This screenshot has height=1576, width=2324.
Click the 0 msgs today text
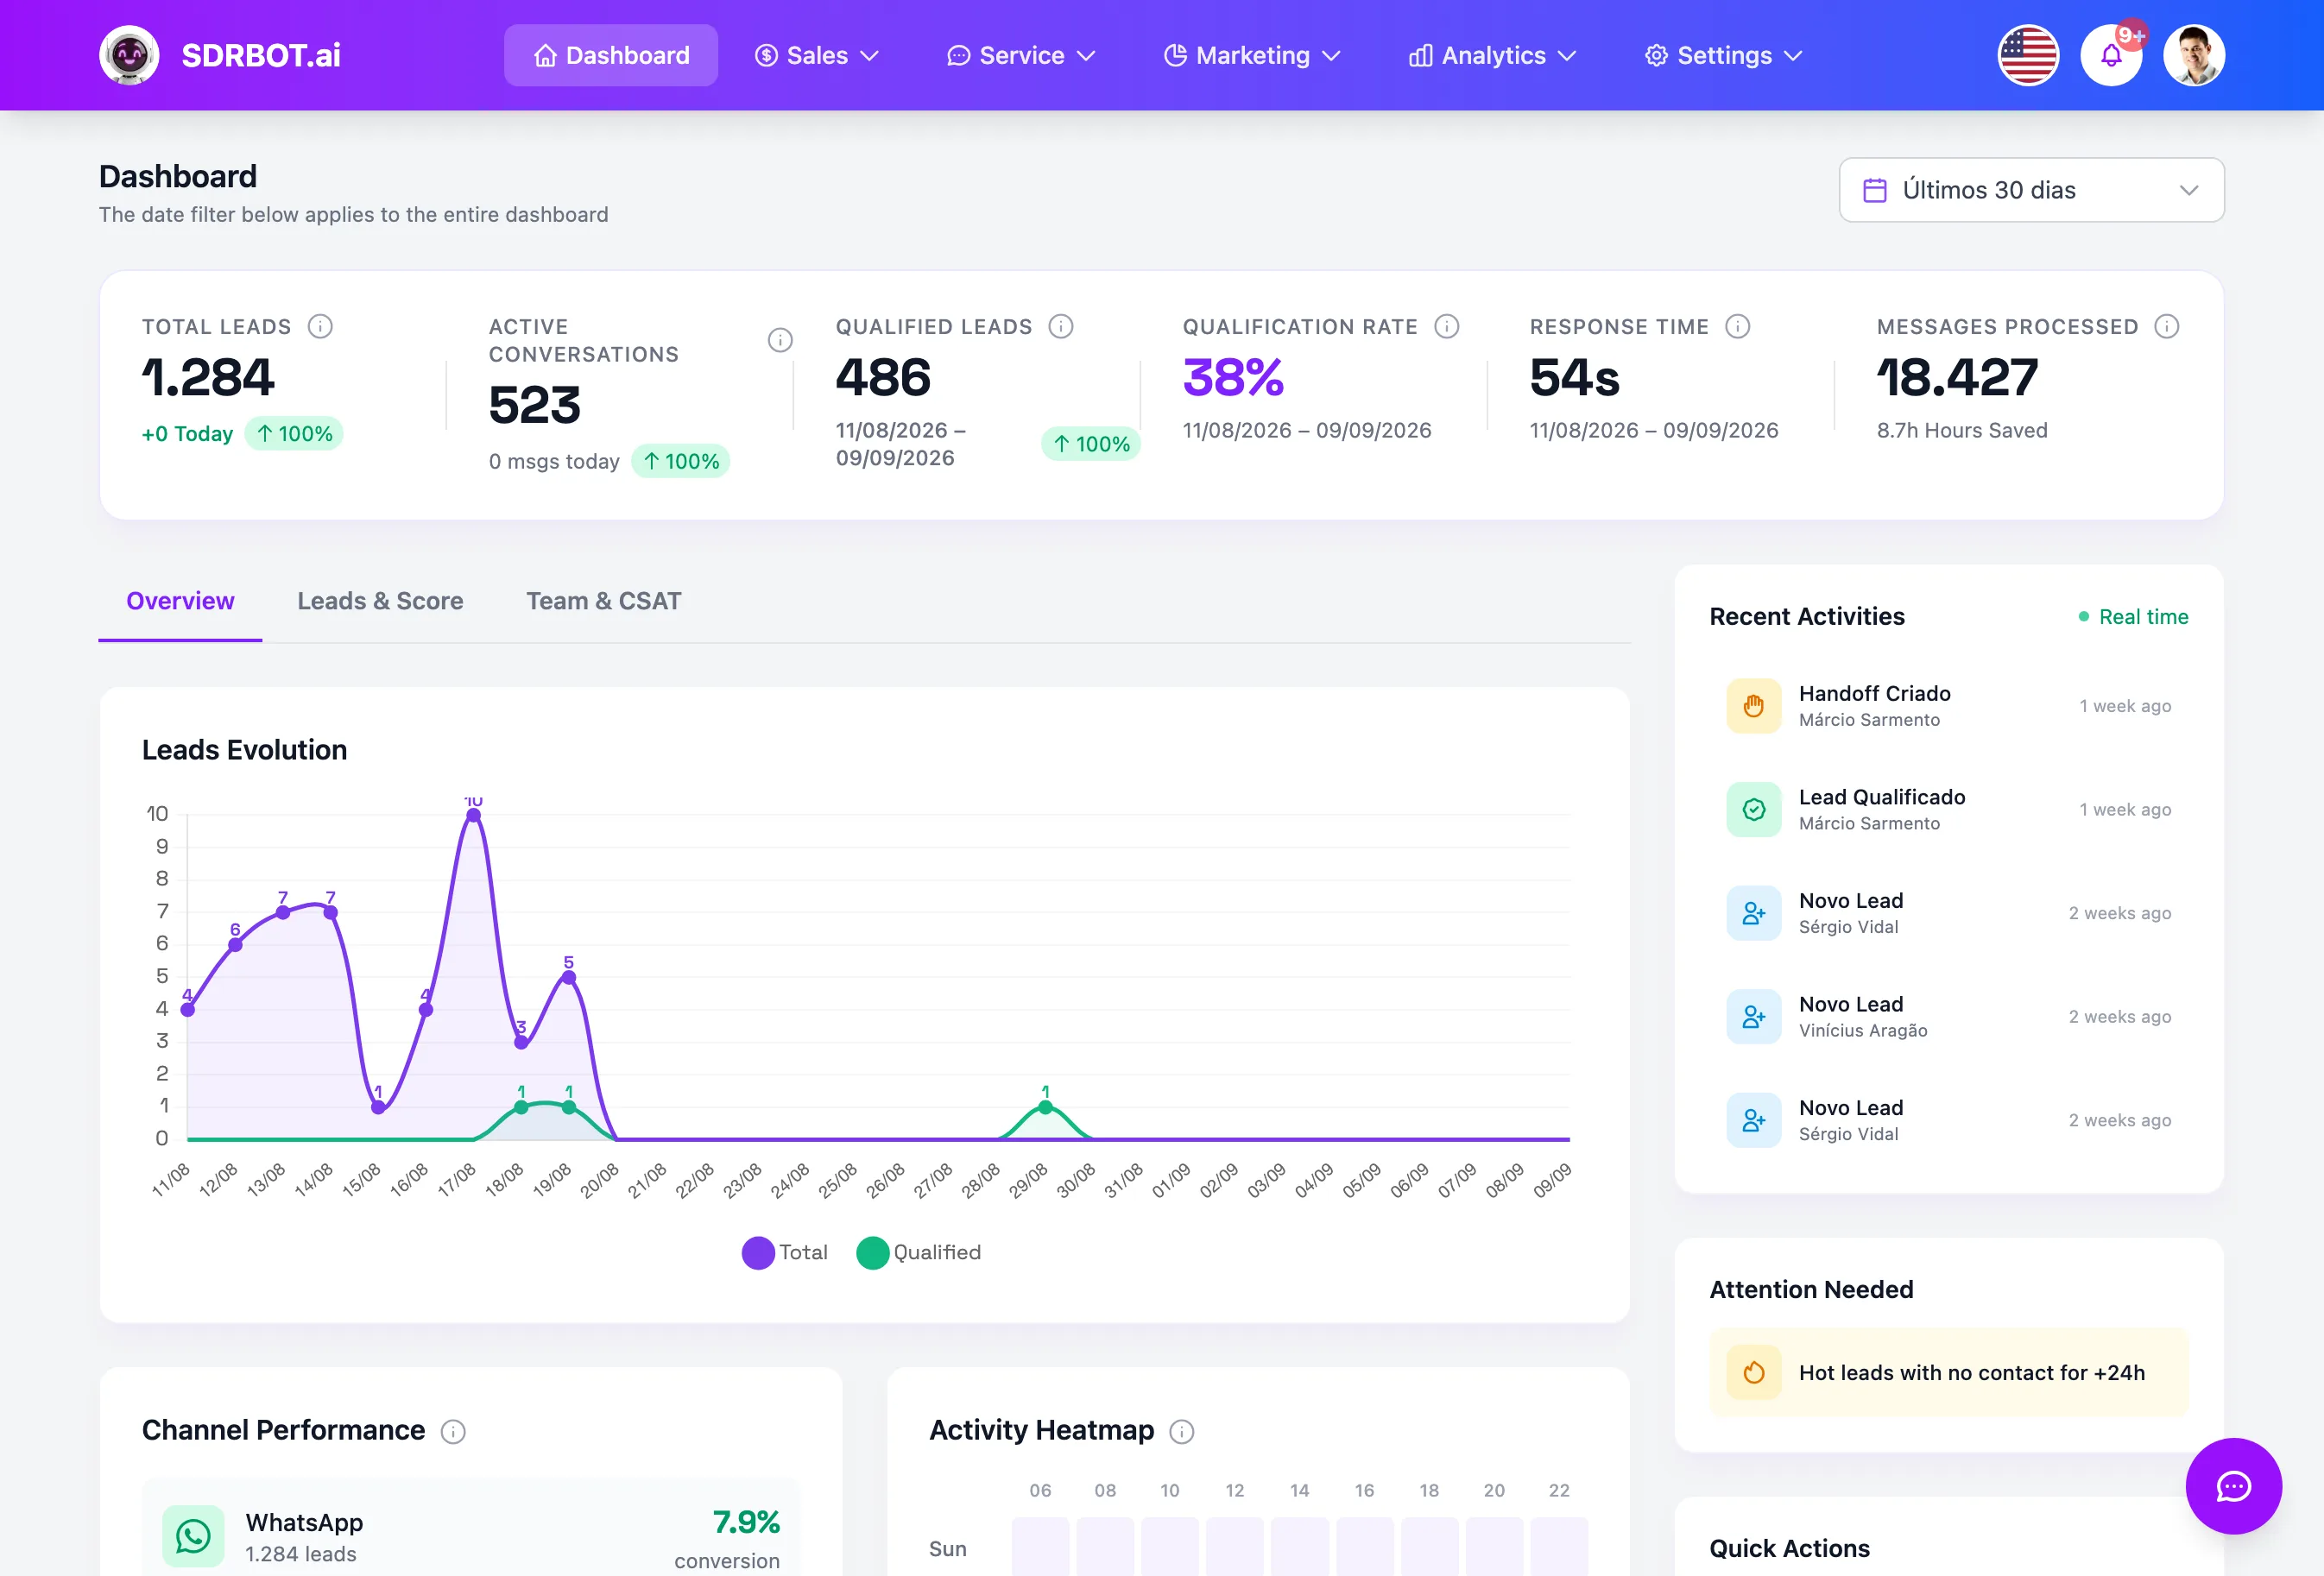tap(554, 462)
